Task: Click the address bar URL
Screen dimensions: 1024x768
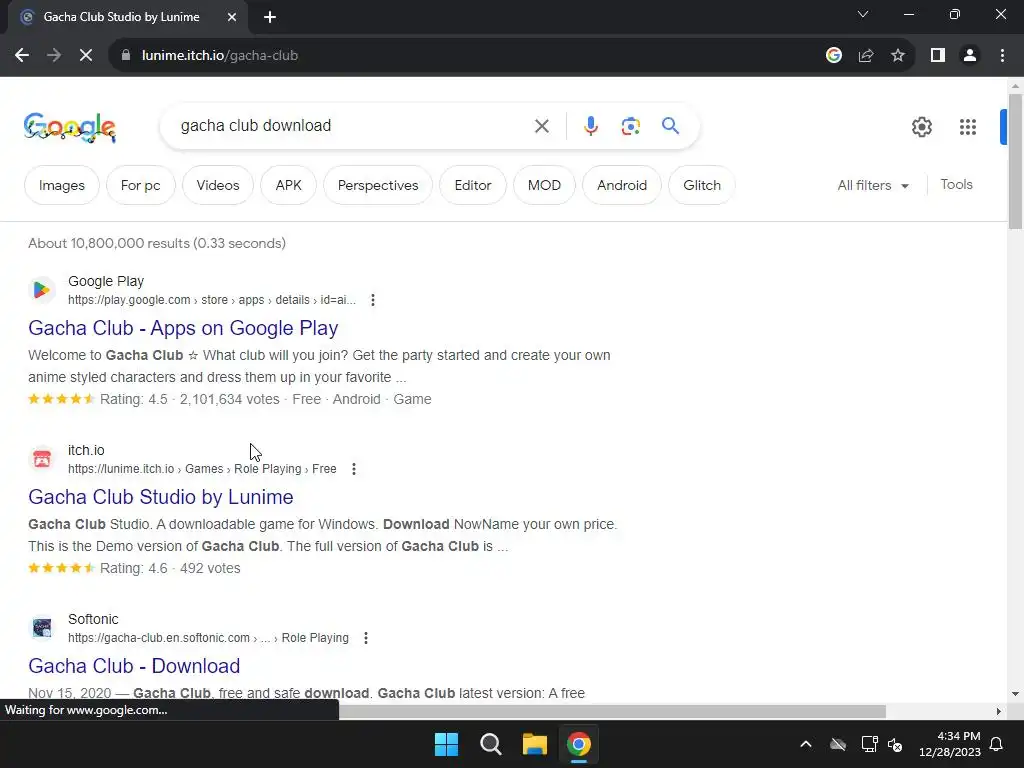Action: tap(219, 56)
